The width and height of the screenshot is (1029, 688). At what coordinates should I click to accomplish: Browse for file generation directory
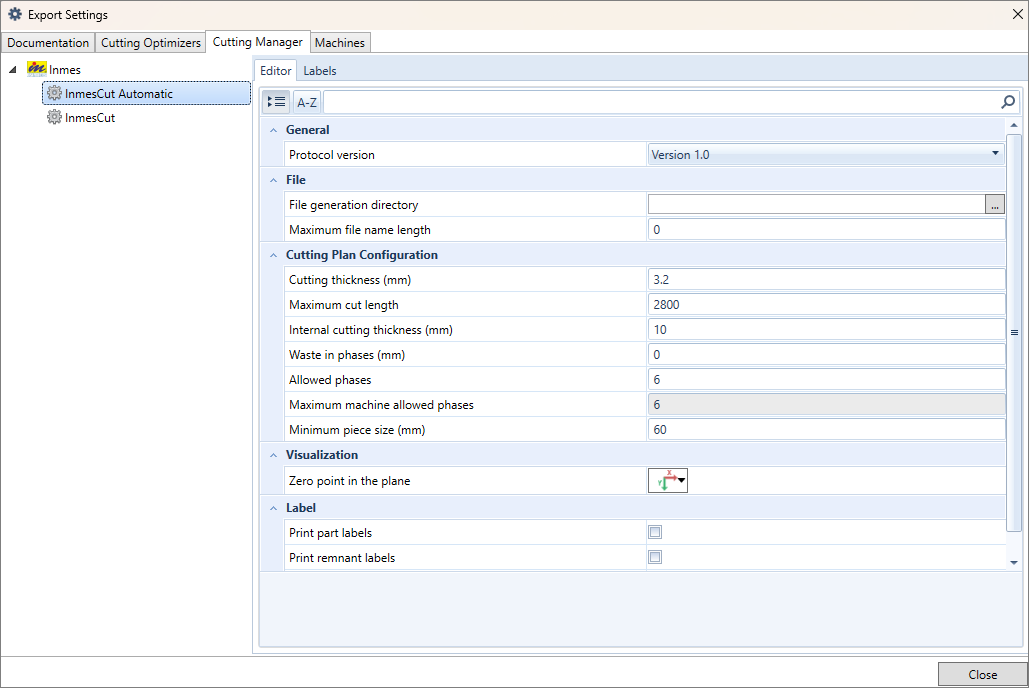[x=995, y=205]
